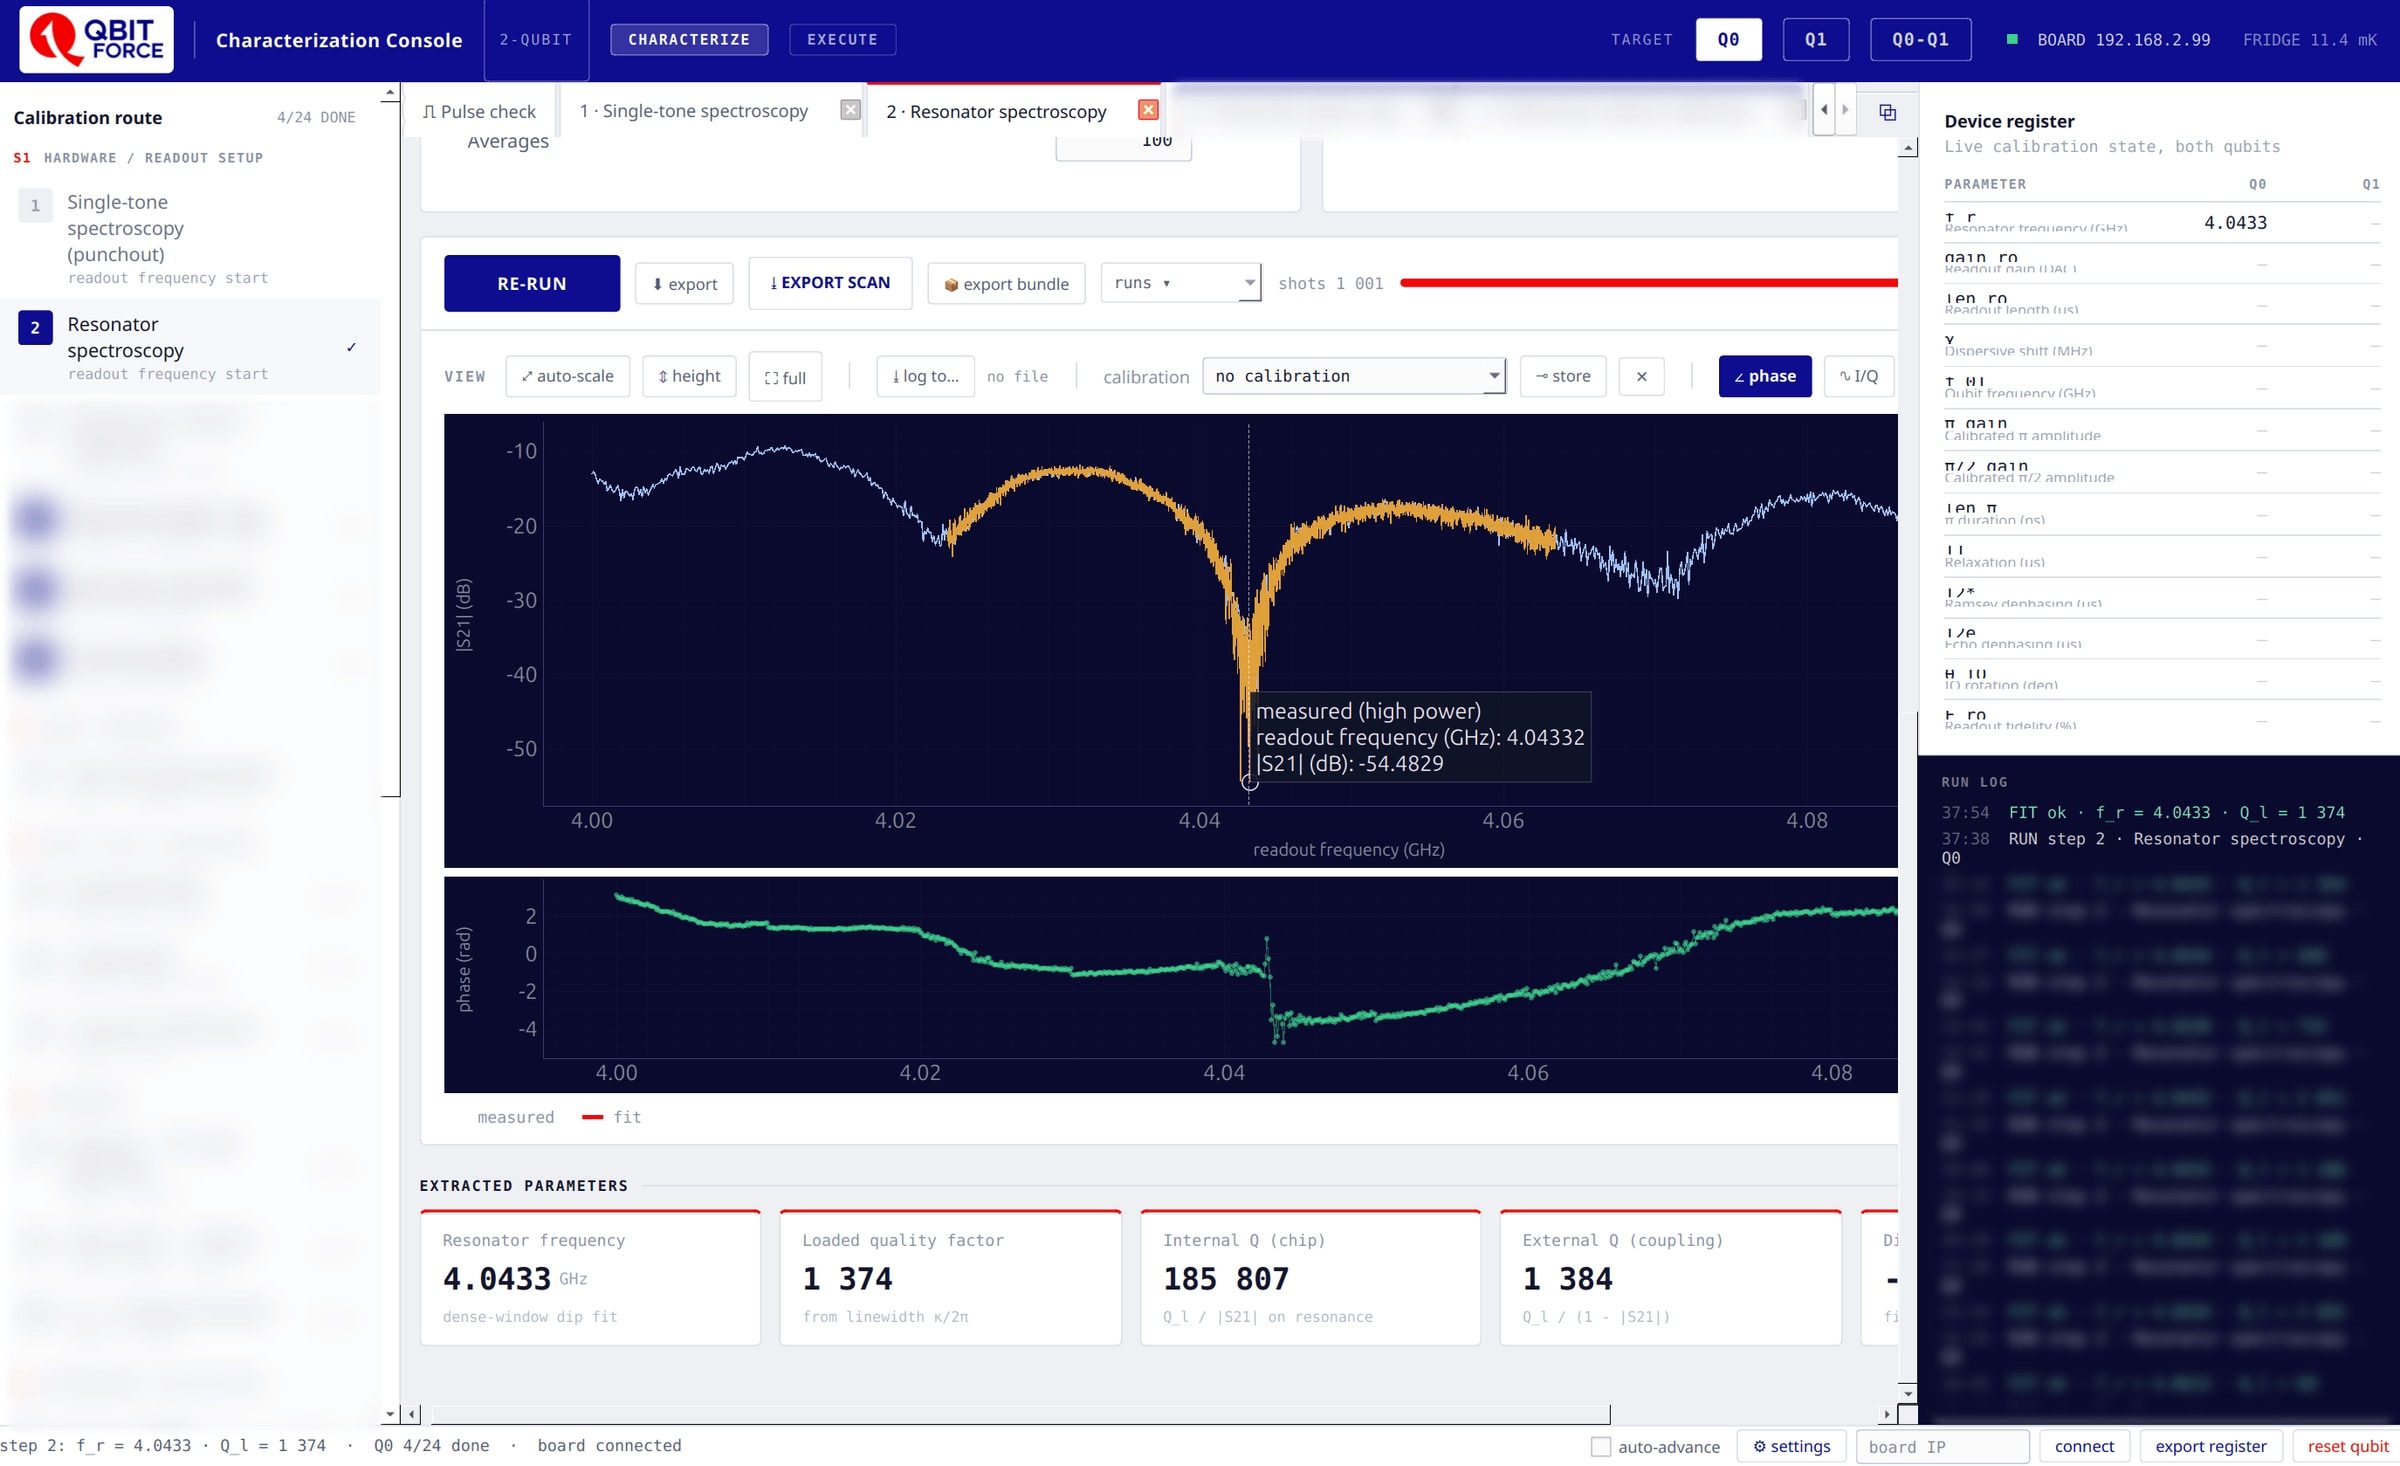The image size is (2400, 1466).
Task: Click the QBIT FORCE logo
Action: coord(96,40)
